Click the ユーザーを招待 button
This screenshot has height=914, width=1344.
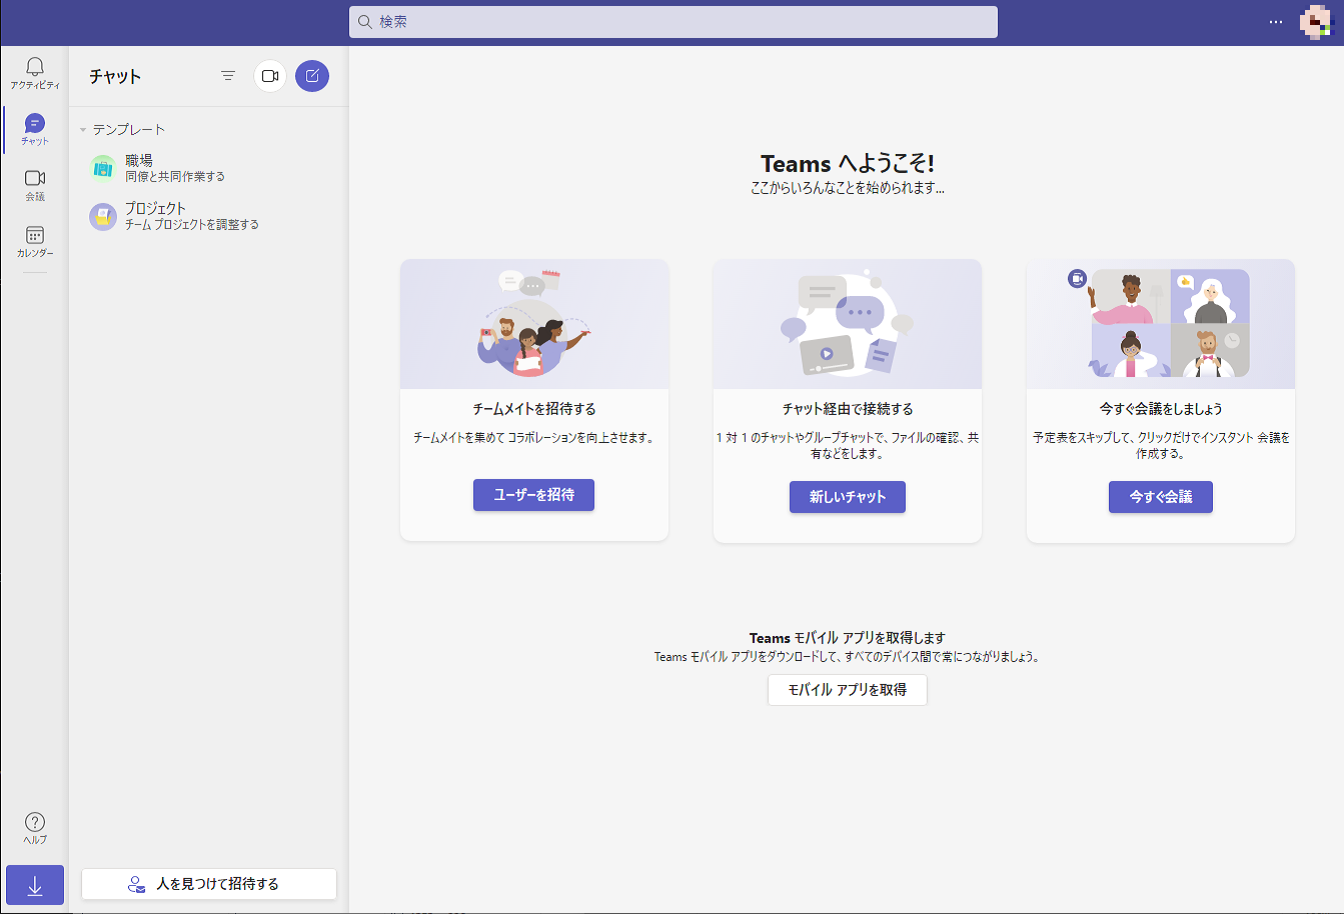533,495
